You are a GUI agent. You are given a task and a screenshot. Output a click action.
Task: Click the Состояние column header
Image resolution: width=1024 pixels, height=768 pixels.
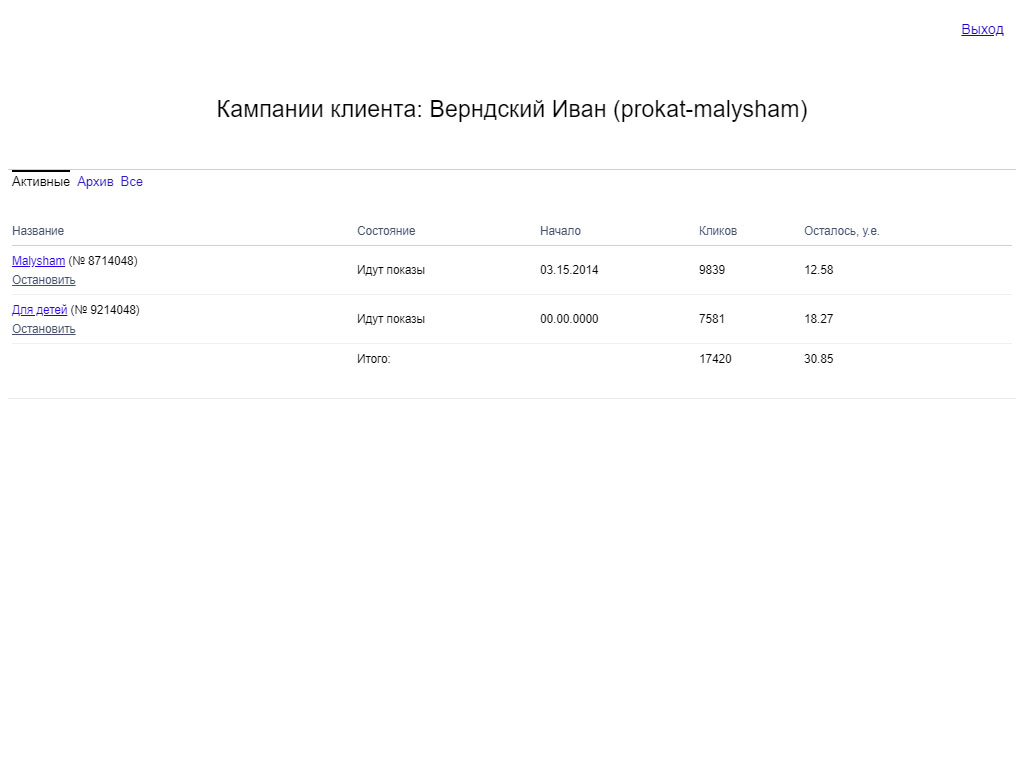[386, 231]
